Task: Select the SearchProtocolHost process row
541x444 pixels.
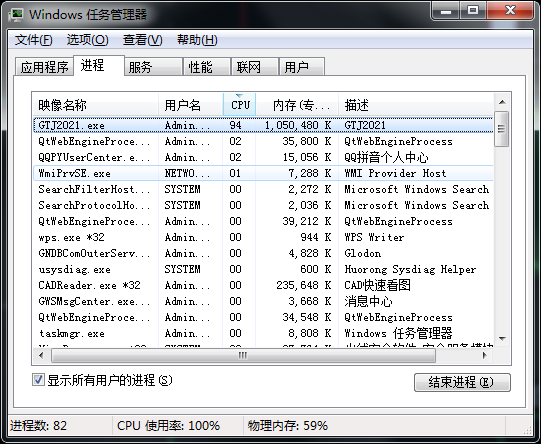Action: (263, 205)
